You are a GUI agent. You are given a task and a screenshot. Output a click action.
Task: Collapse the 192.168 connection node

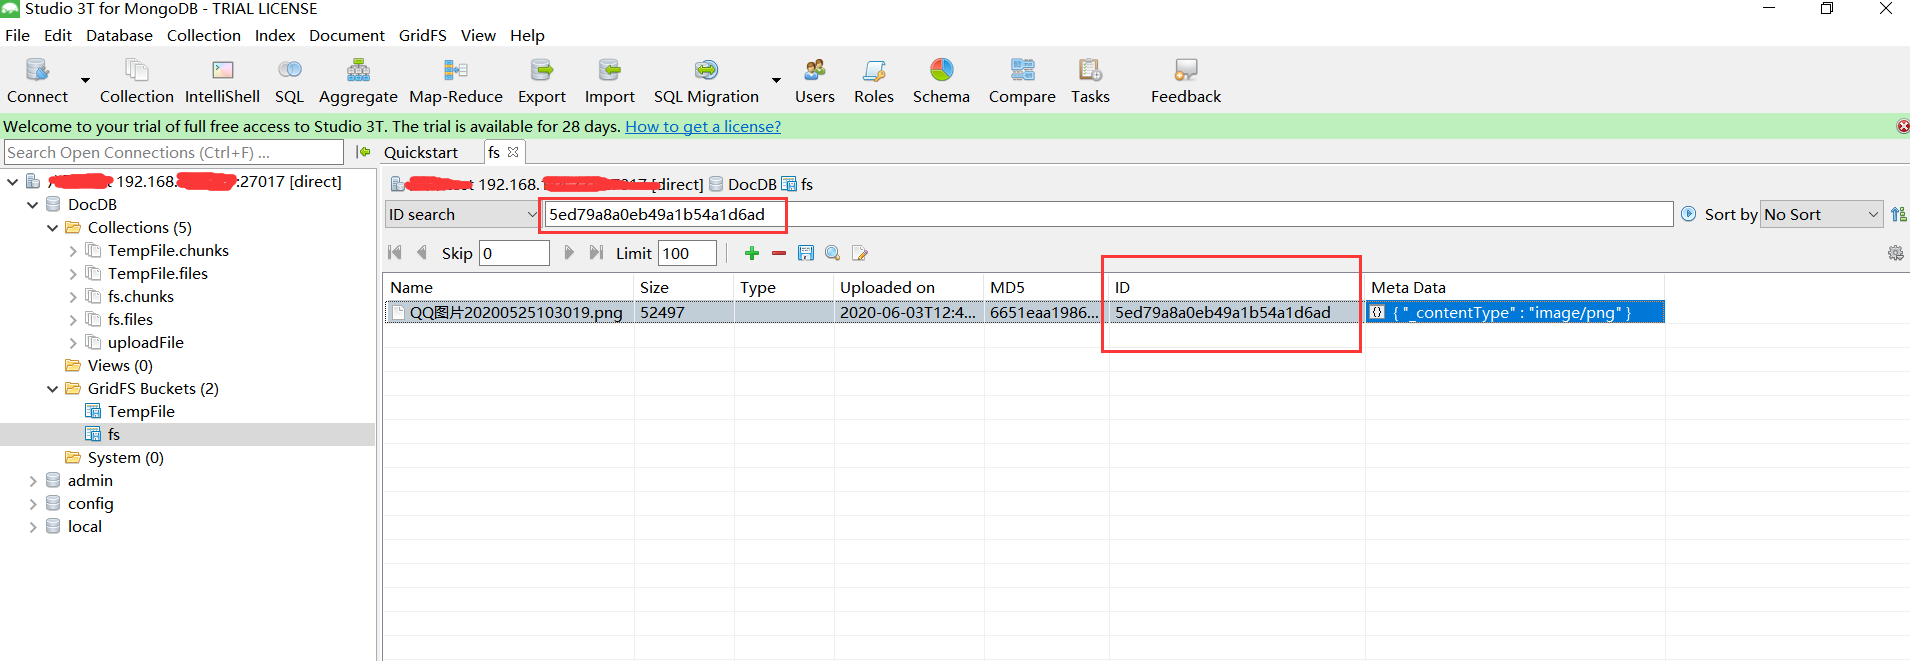click(12, 181)
